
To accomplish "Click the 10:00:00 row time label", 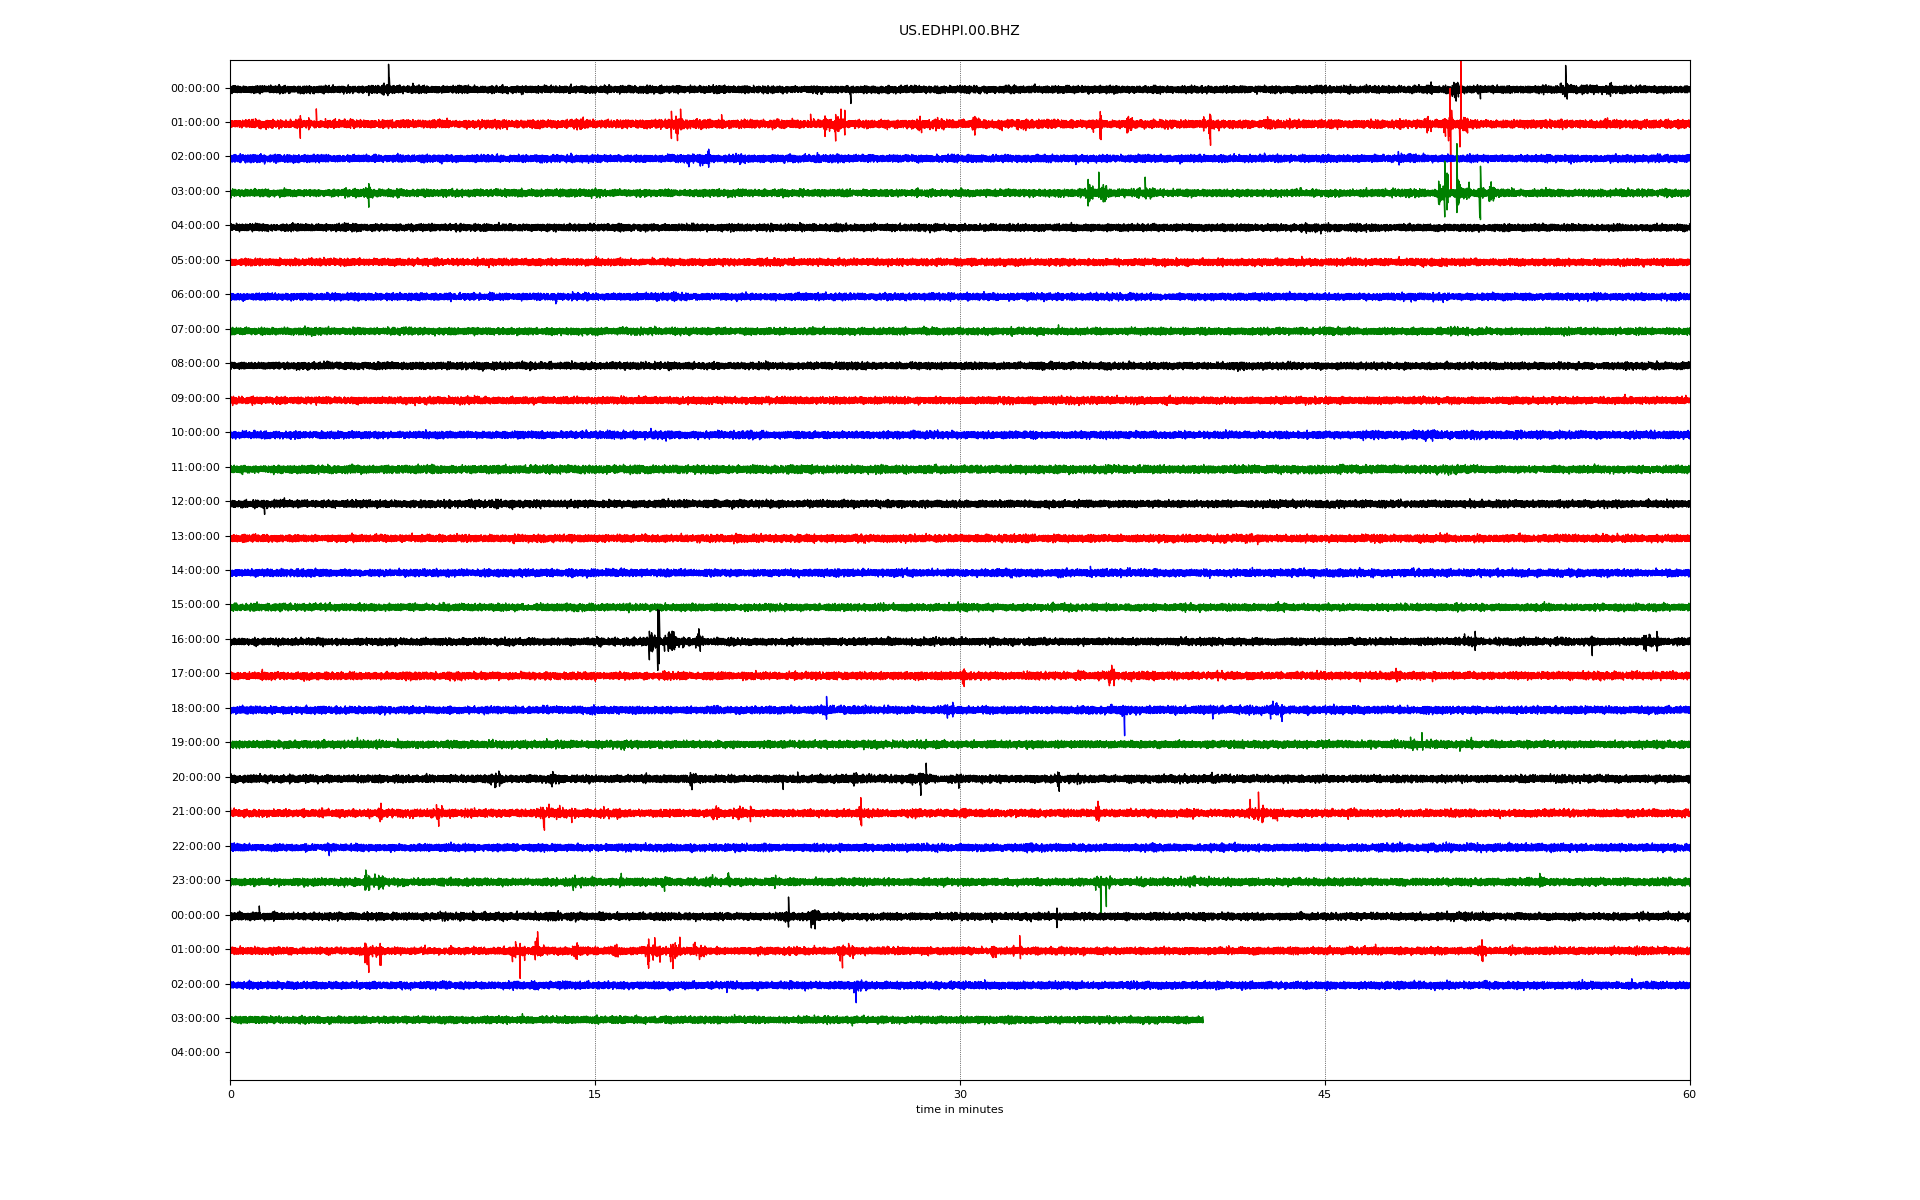I will pyautogui.click(x=195, y=433).
